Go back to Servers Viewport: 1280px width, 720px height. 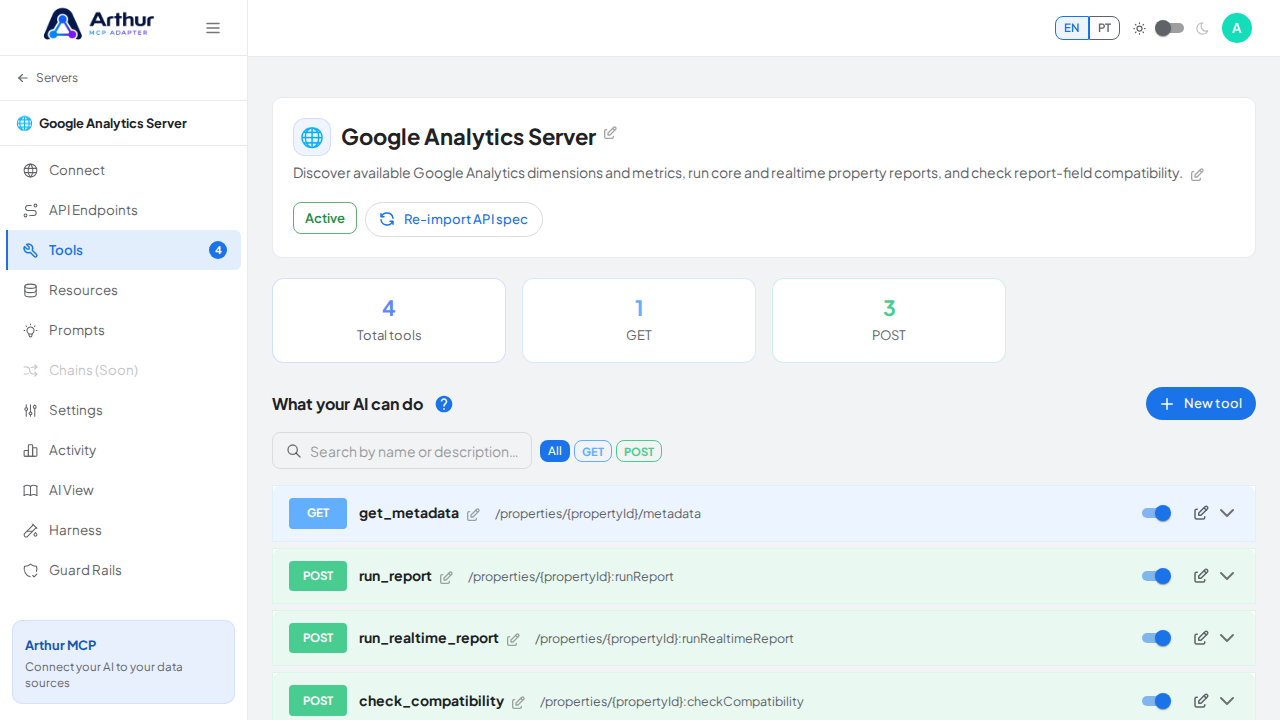(48, 78)
